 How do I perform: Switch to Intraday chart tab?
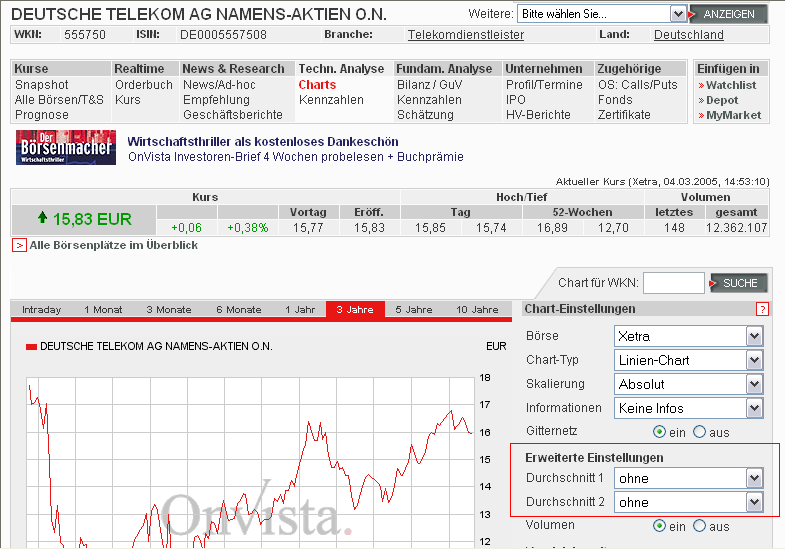coord(42,310)
